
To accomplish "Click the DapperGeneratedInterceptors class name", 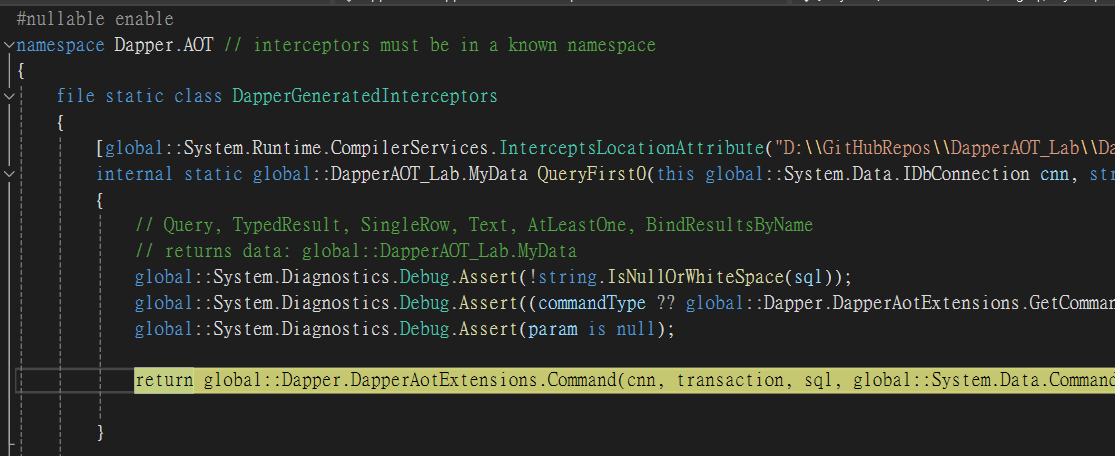I will pos(364,96).
